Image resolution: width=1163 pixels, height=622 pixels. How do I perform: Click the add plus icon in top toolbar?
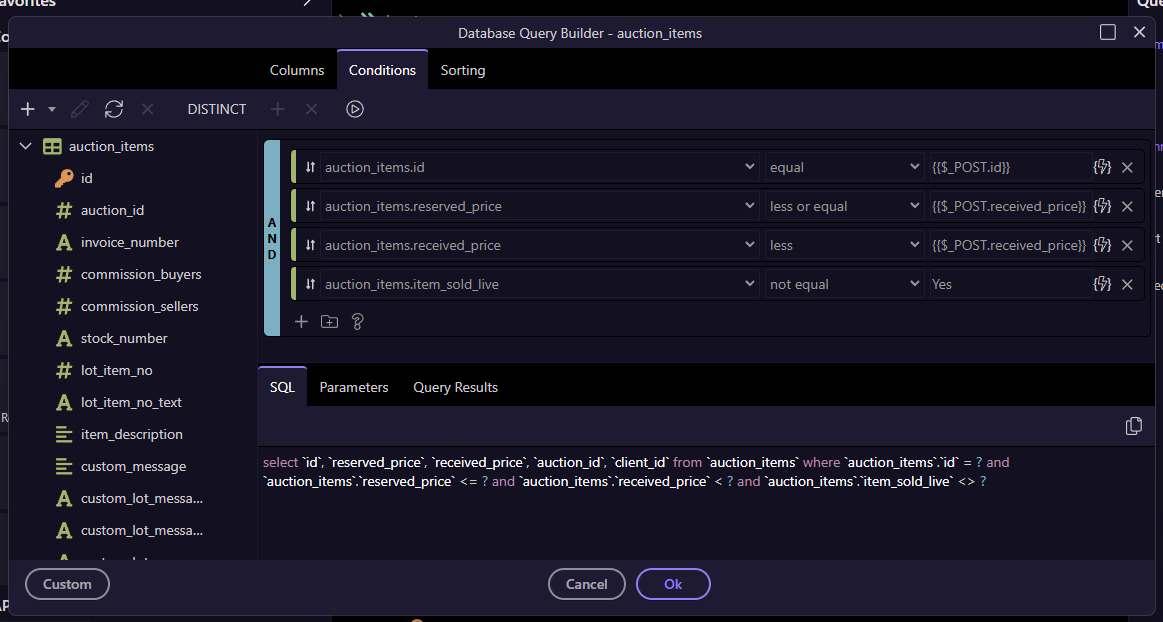pyautogui.click(x=28, y=109)
